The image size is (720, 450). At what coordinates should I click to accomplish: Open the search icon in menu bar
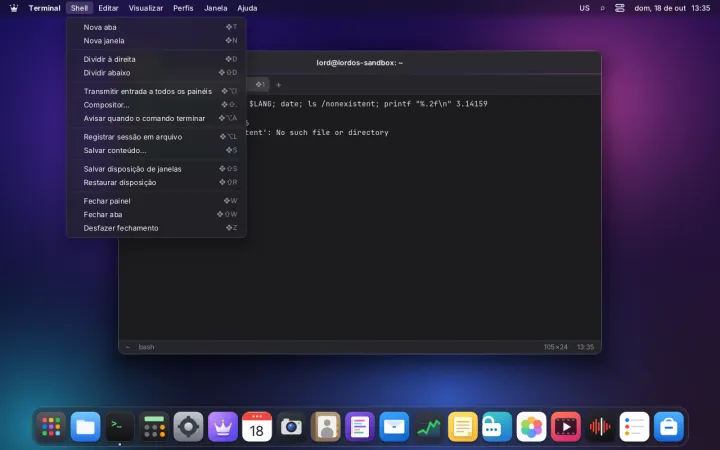602,8
